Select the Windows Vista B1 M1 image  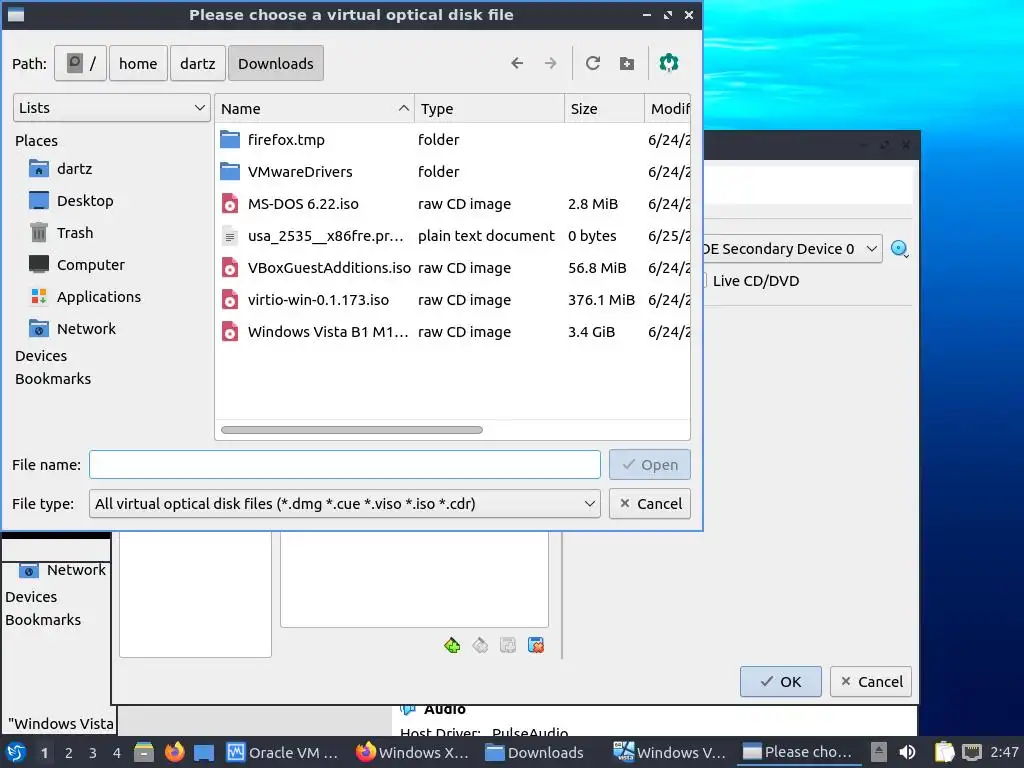point(452,332)
